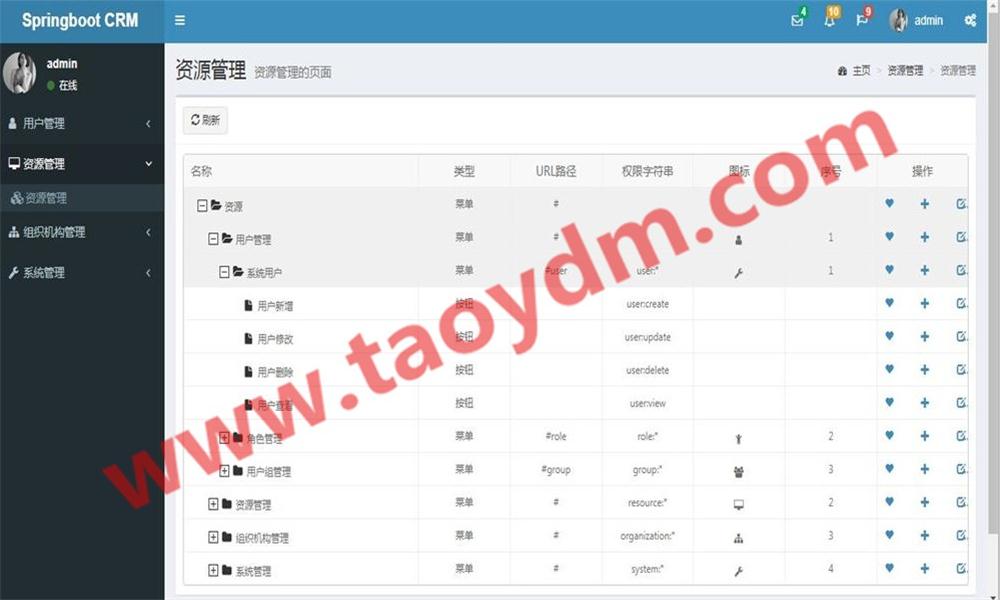This screenshot has height=600, width=1000.
Task: Click the 用户修改 tree row name
Action: tap(275, 339)
